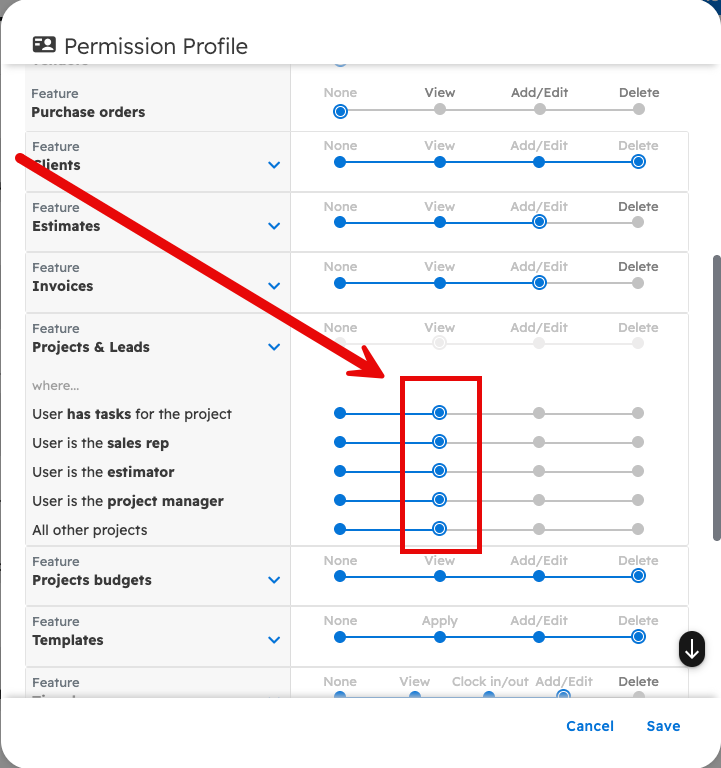721x768 pixels.
Task: Expand the Estimates feature chevron
Action: point(275,226)
